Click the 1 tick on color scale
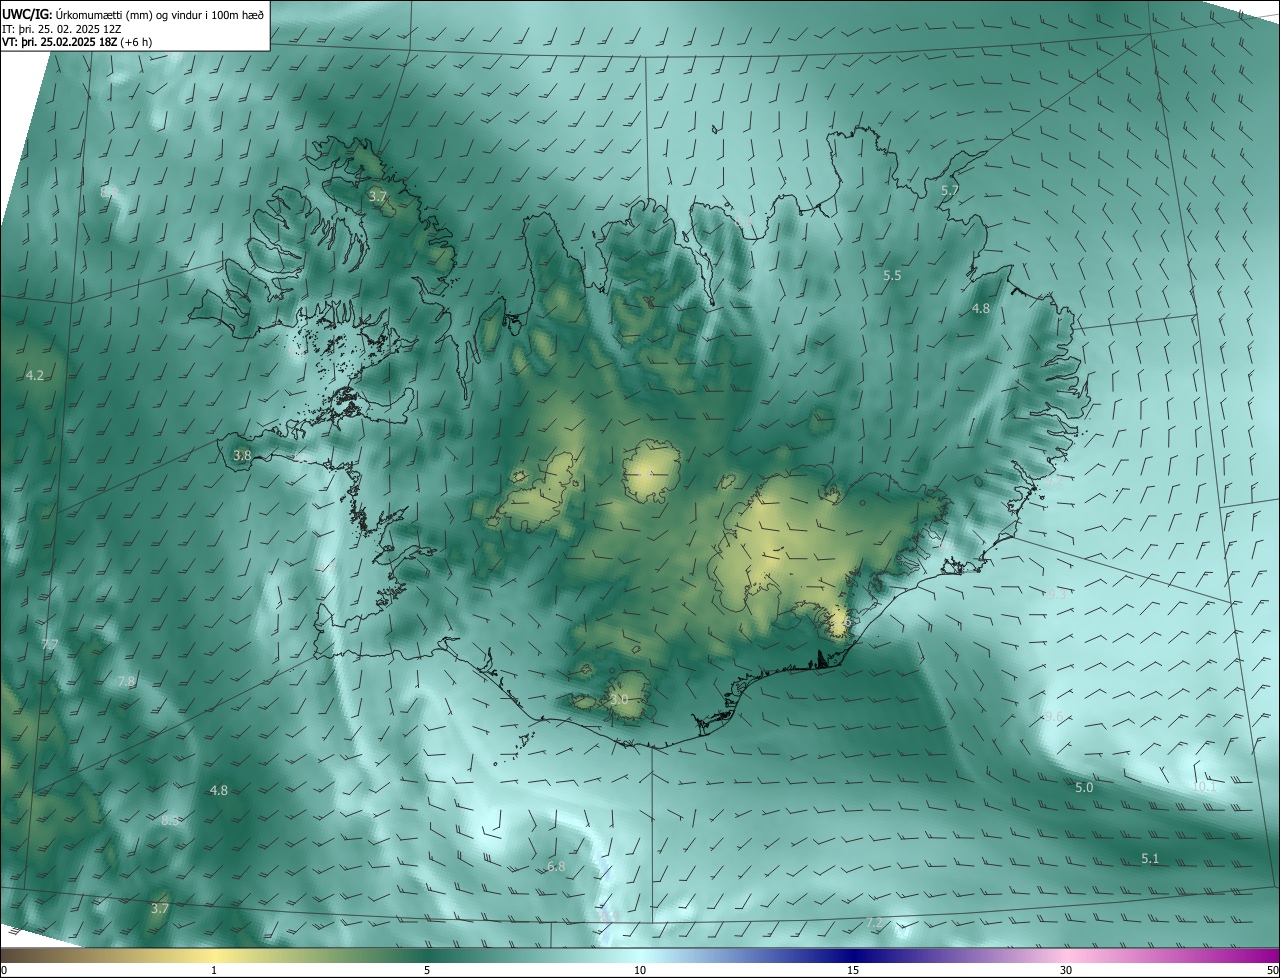 214,970
